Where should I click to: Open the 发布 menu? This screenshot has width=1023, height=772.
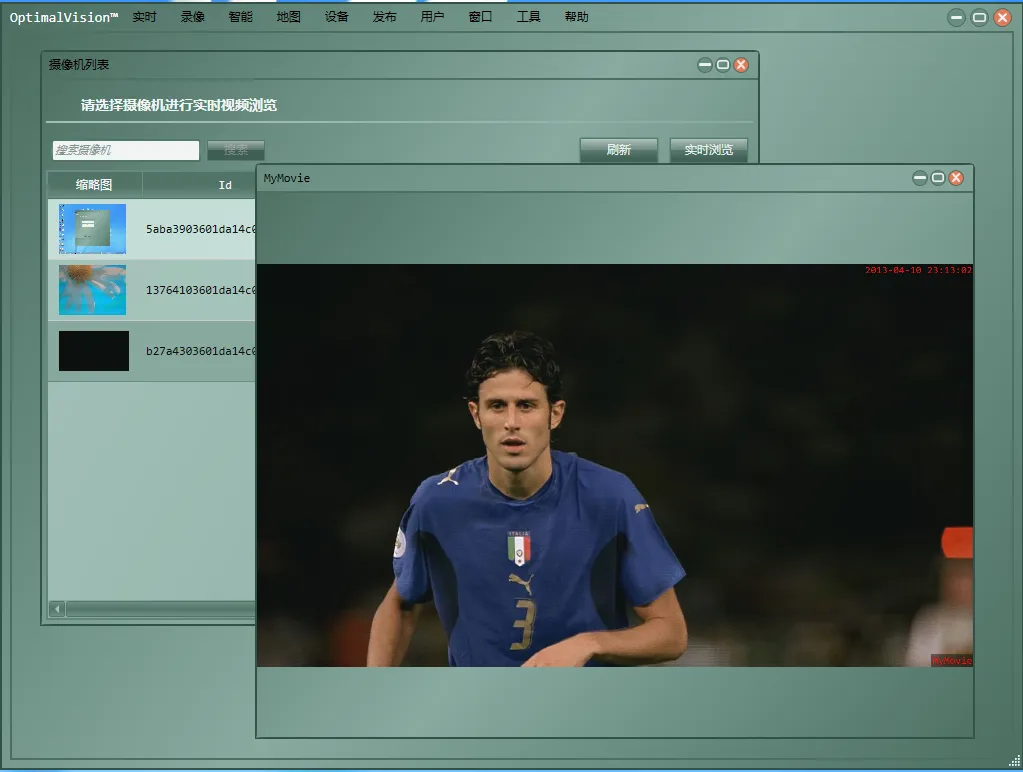pos(384,17)
